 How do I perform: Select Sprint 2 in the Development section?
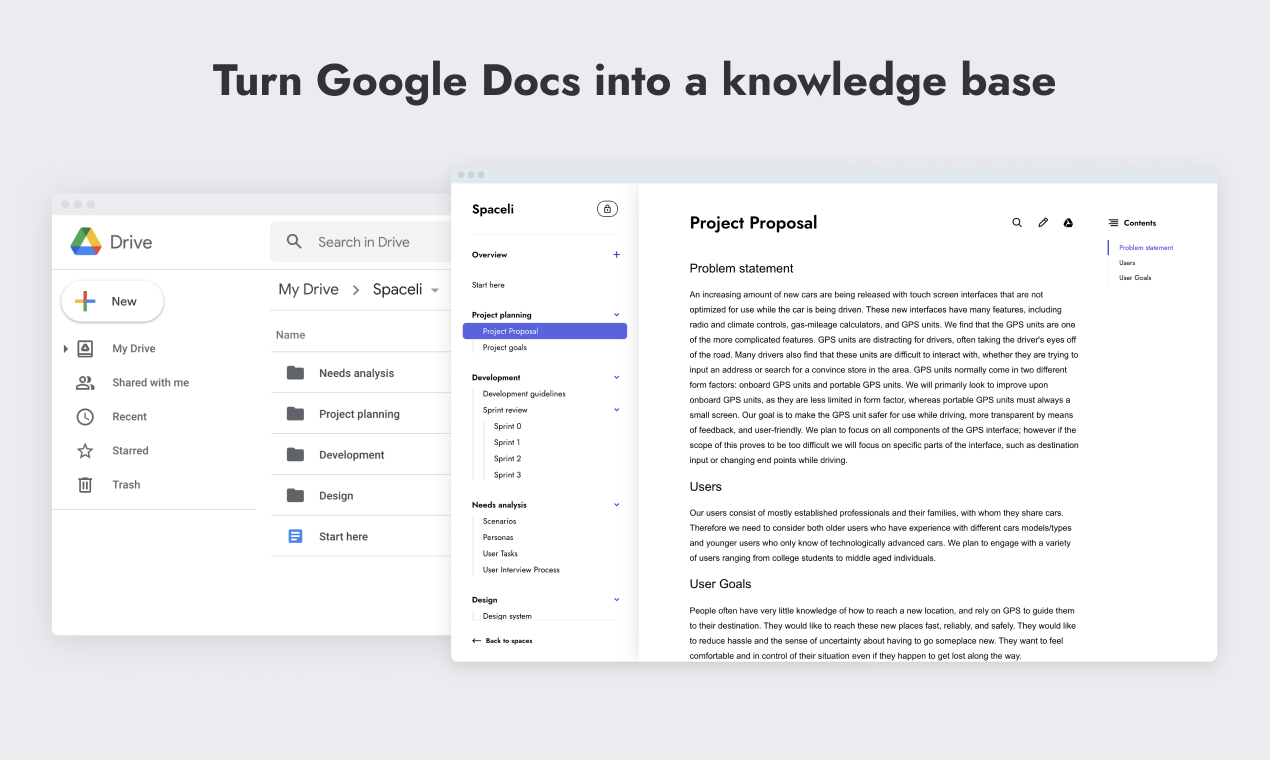click(508, 458)
